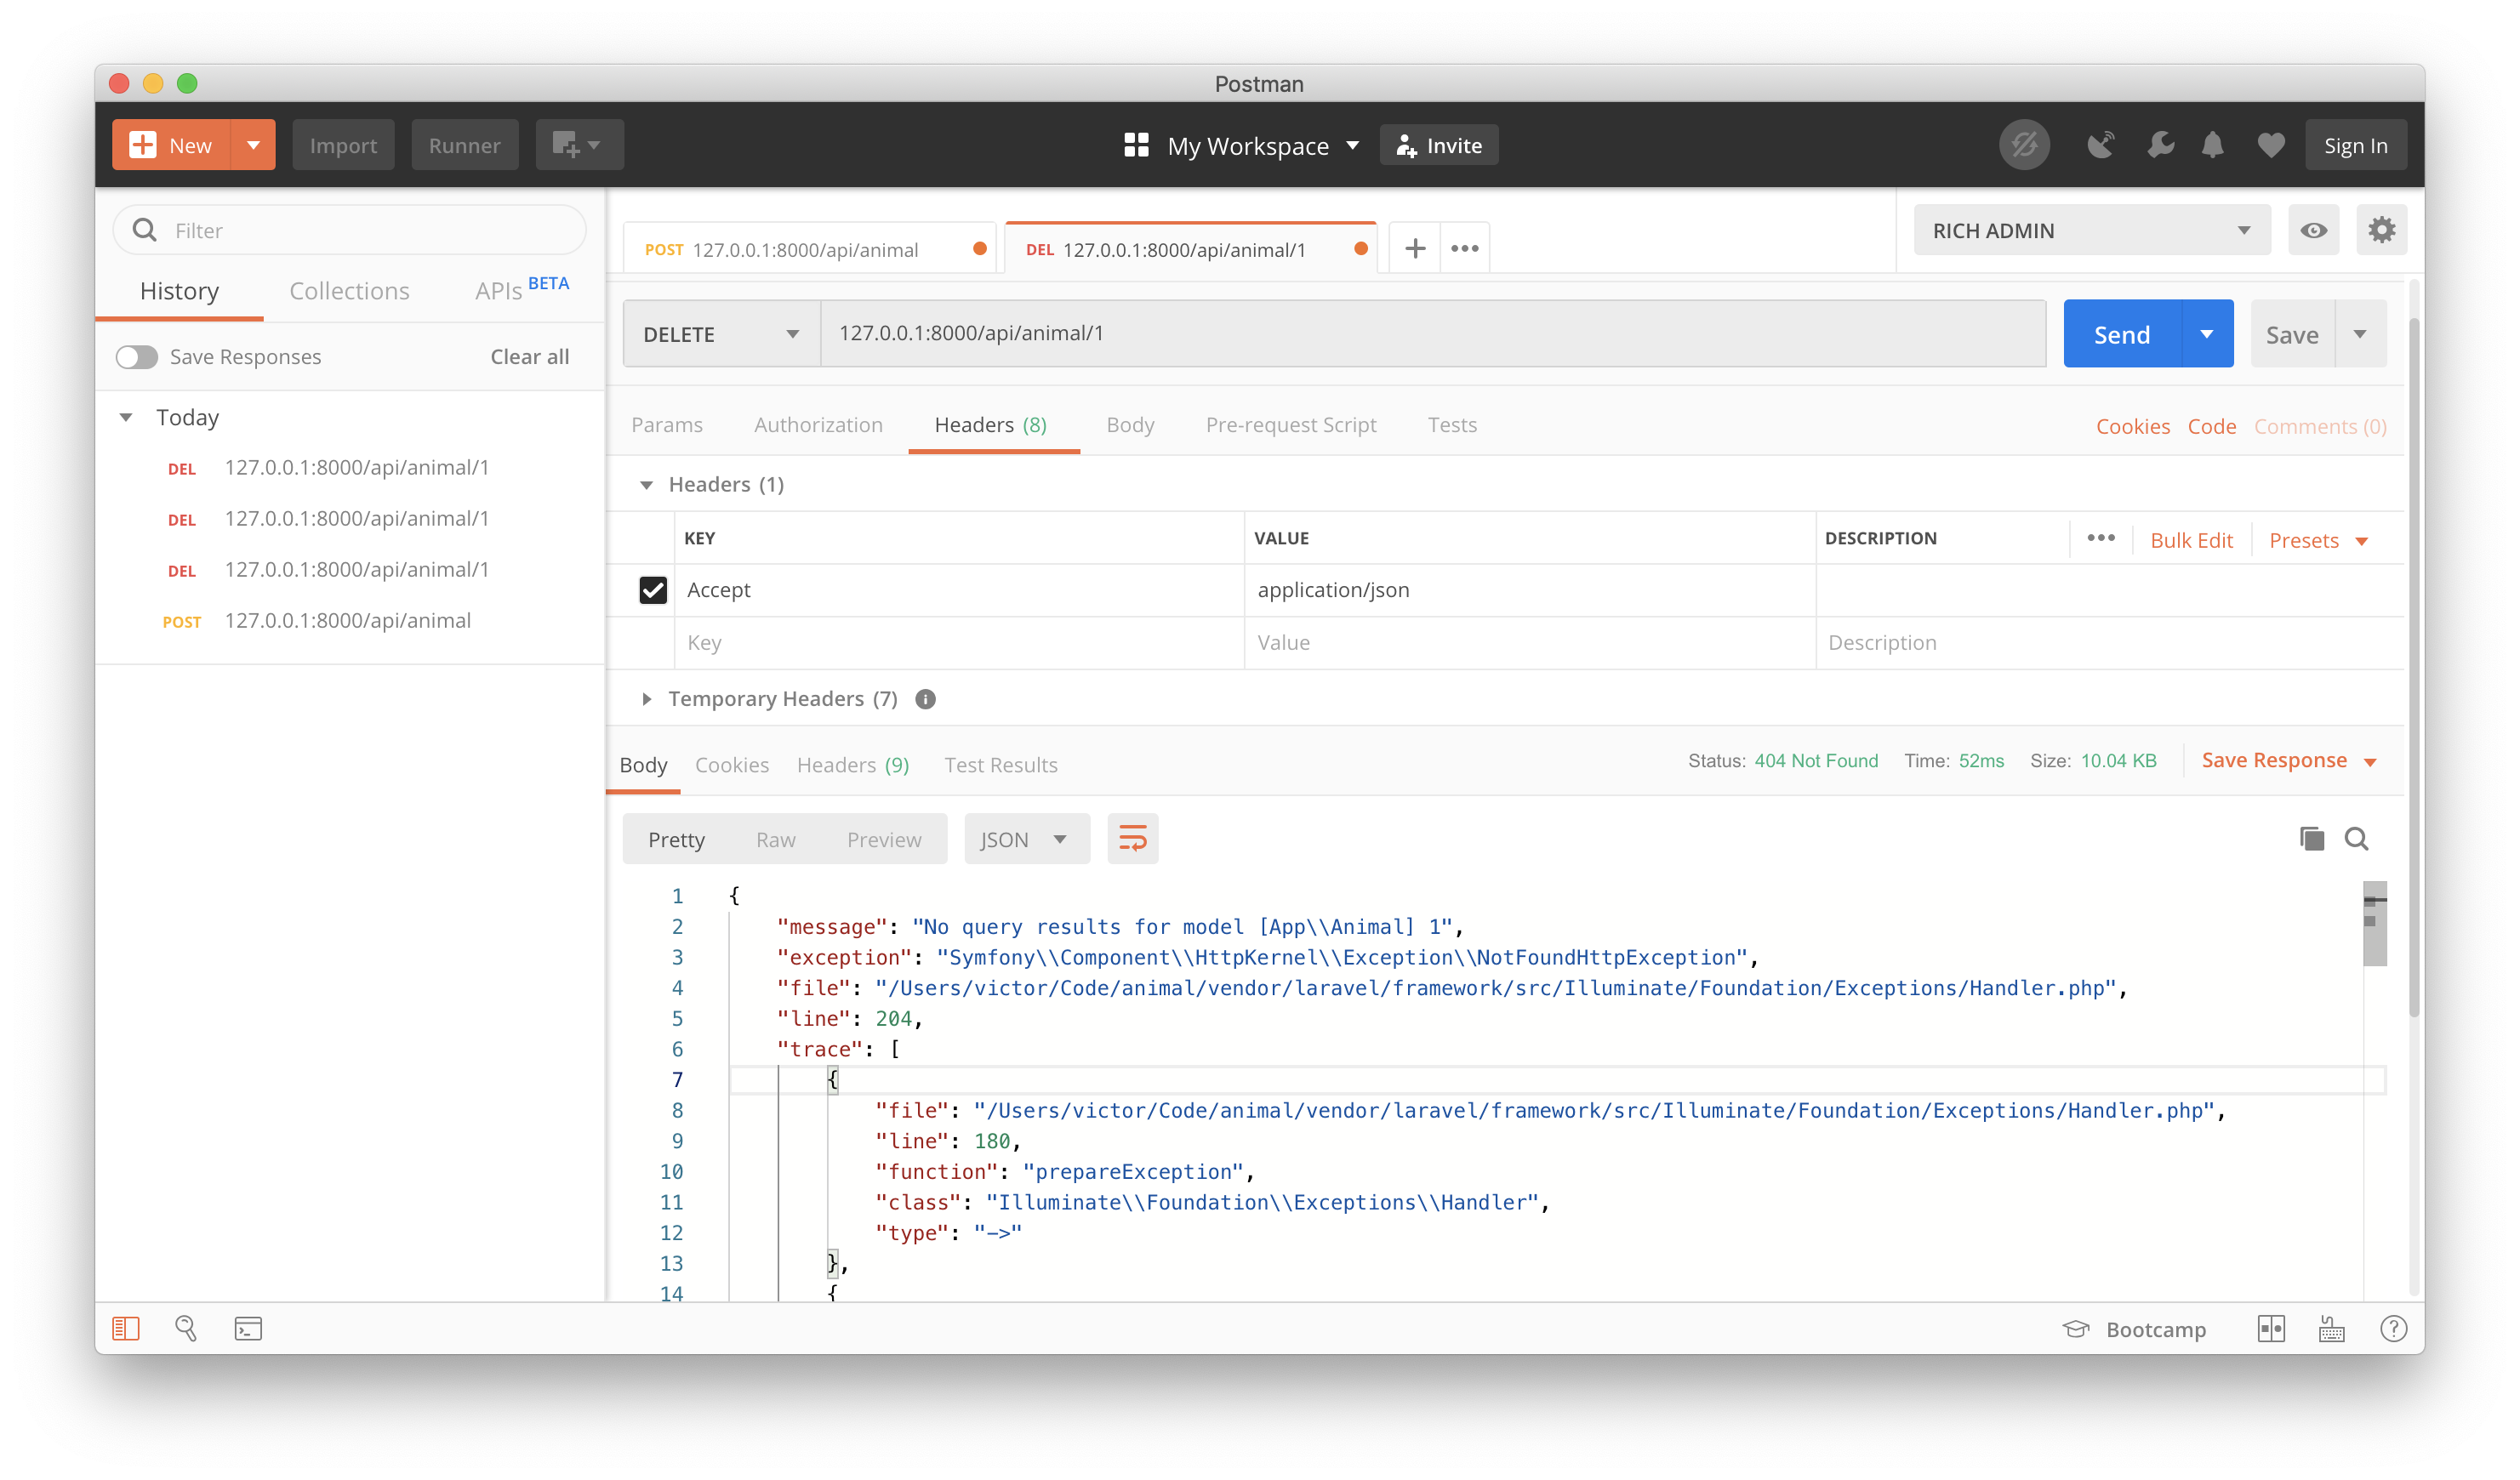Open the Runner button

tap(464, 145)
